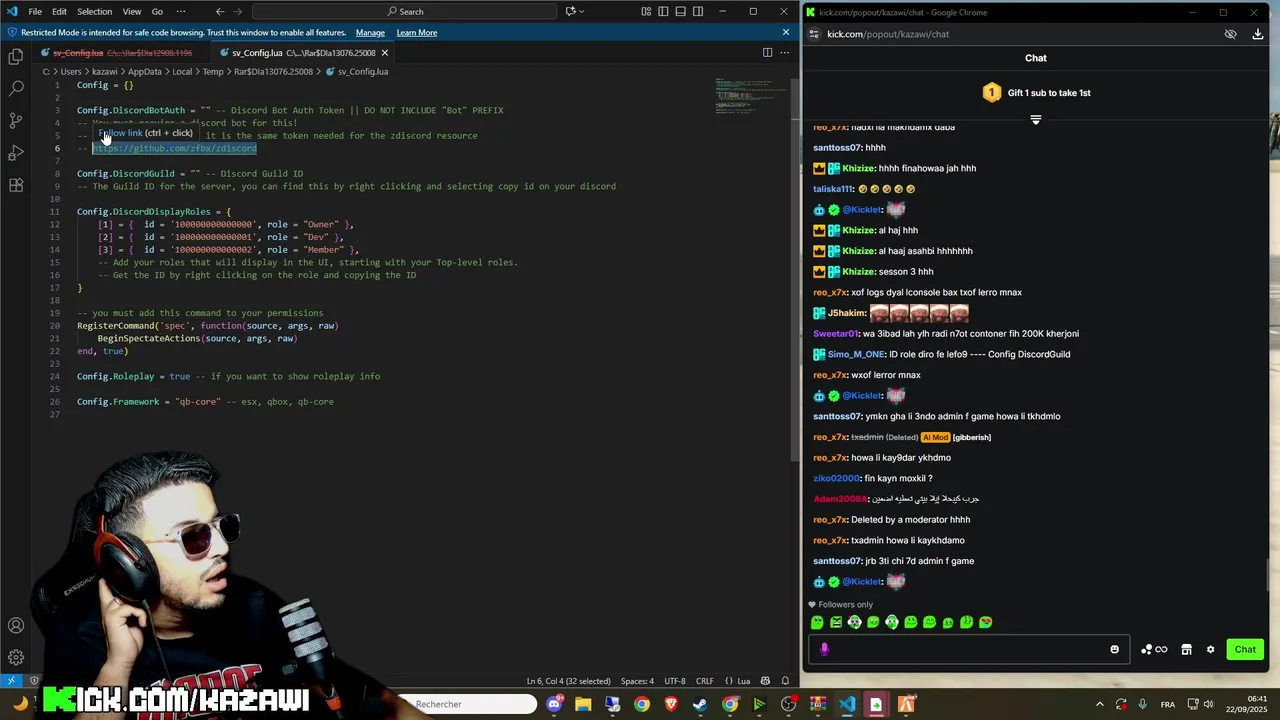Screen dimensions: 1280x720
Task: Dismiss the Restricted Mode banner
Action: tap(786, 32)
